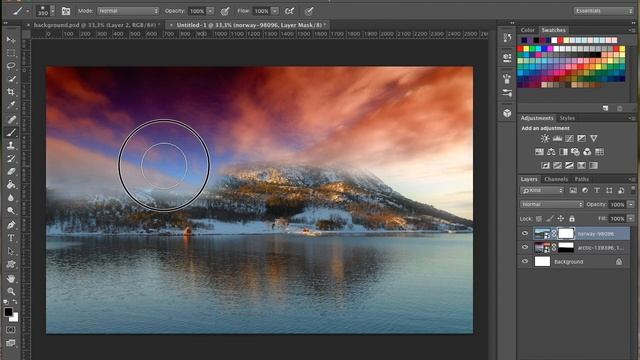Click the Levels adjustment icon
Viewport: 640px width, 360px height.
[557, 138]
